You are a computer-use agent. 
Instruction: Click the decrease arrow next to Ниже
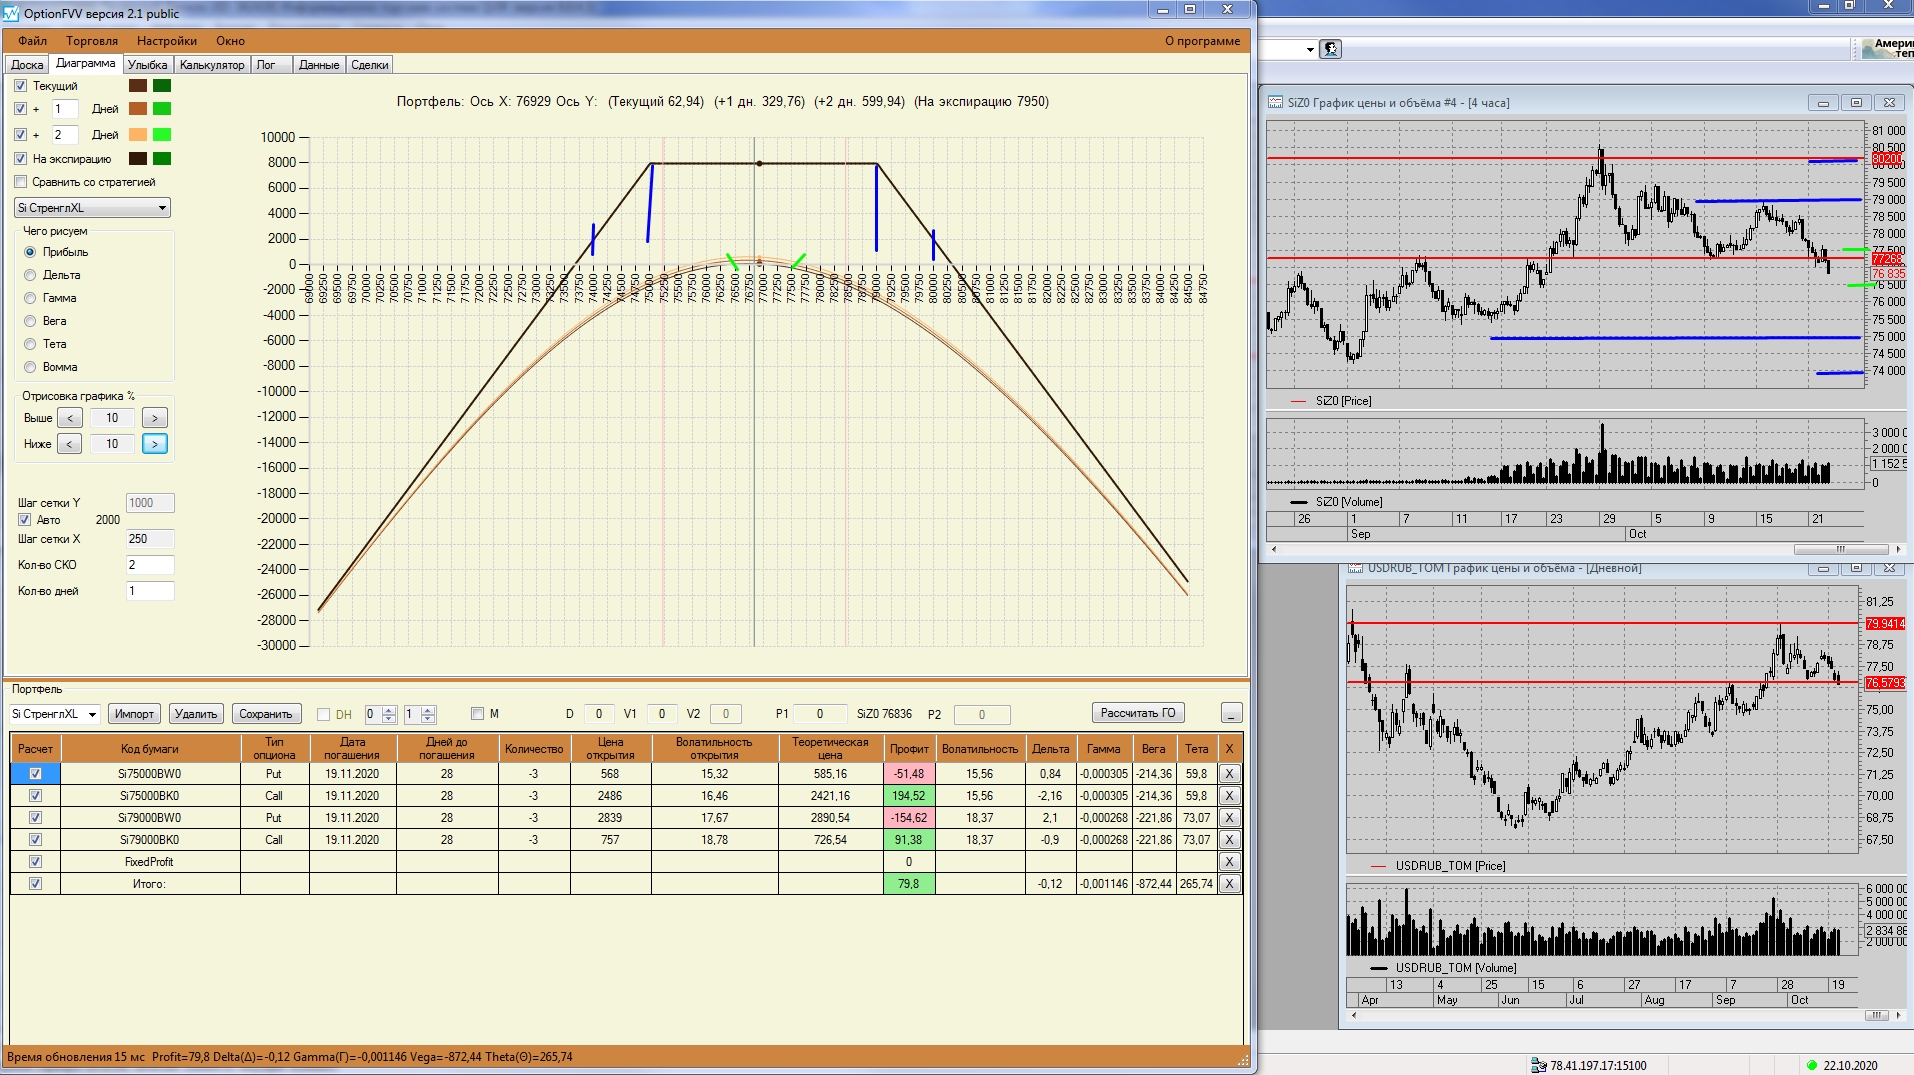click(x=69, y=444)
